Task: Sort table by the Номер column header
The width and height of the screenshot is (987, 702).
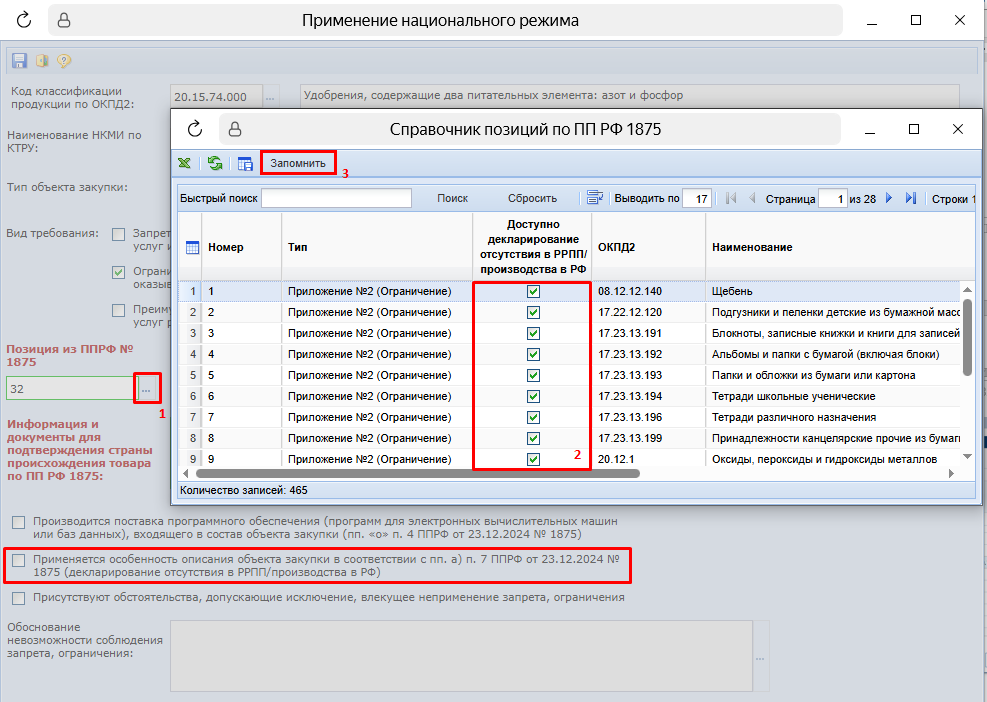Action: tap(226, 247)
